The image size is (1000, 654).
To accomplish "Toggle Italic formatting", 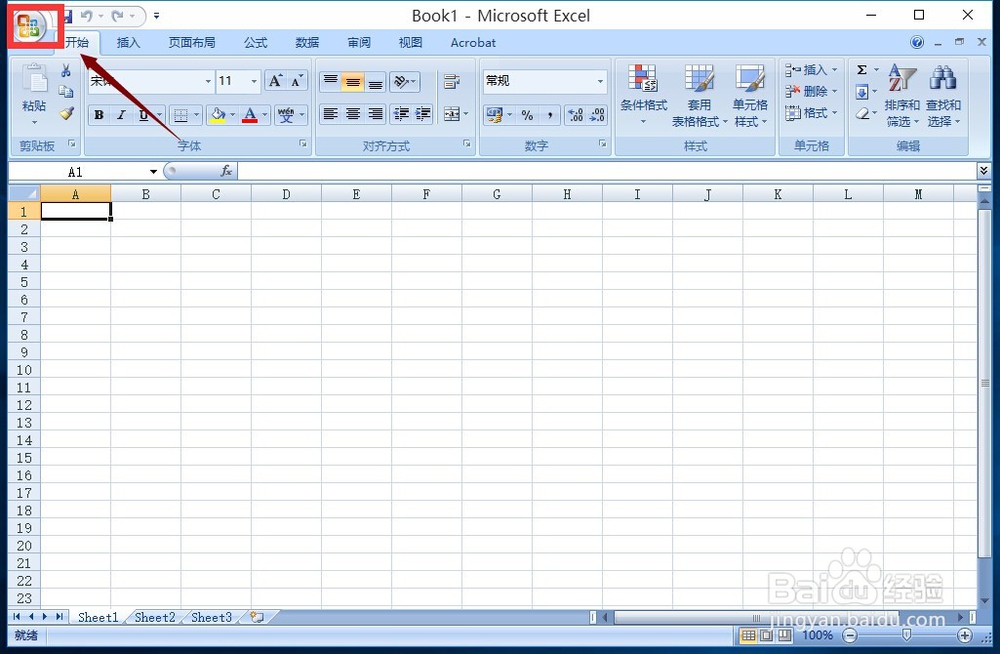I will [121, 115].
